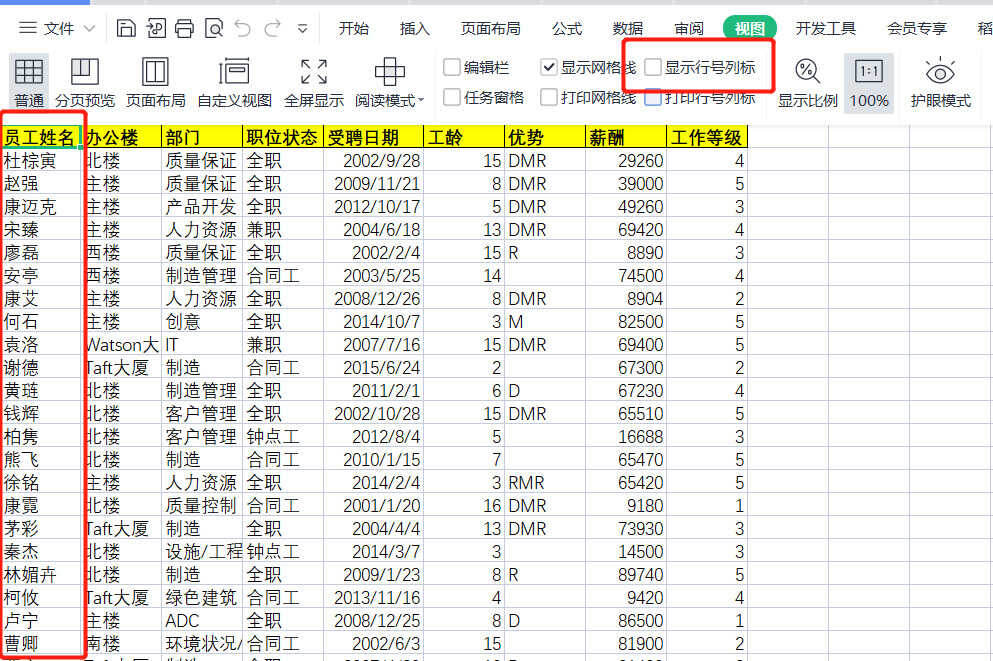
Task: Expand the 文件 menu dropdown arrow
Action: point(89,29)
